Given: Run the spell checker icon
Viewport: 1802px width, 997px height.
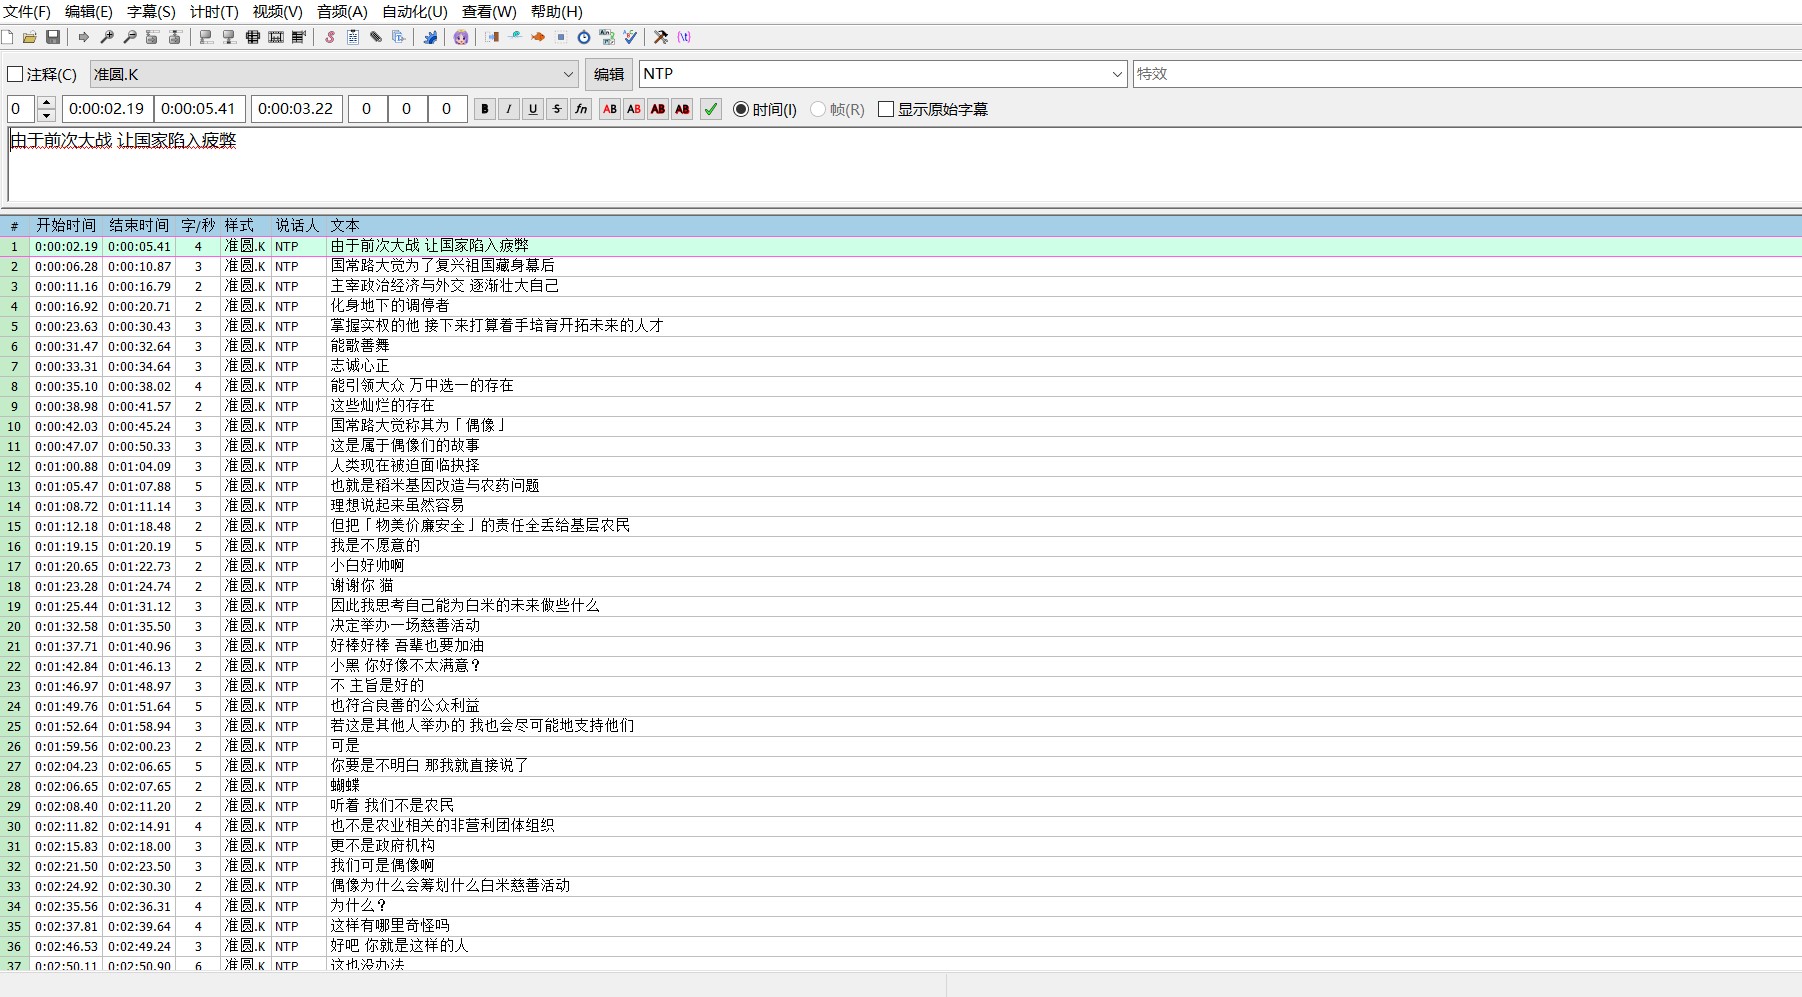Looking at the screenshot, I should (x=630, y=37).
